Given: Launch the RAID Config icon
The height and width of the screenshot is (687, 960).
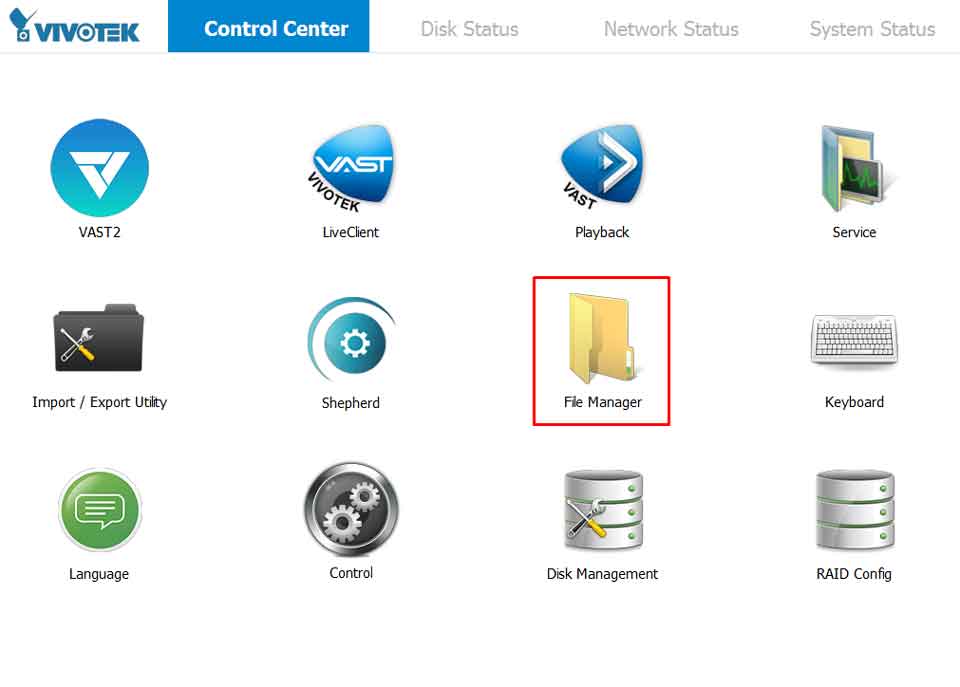Looking at the screenshot, I should (x=853, y=510).
